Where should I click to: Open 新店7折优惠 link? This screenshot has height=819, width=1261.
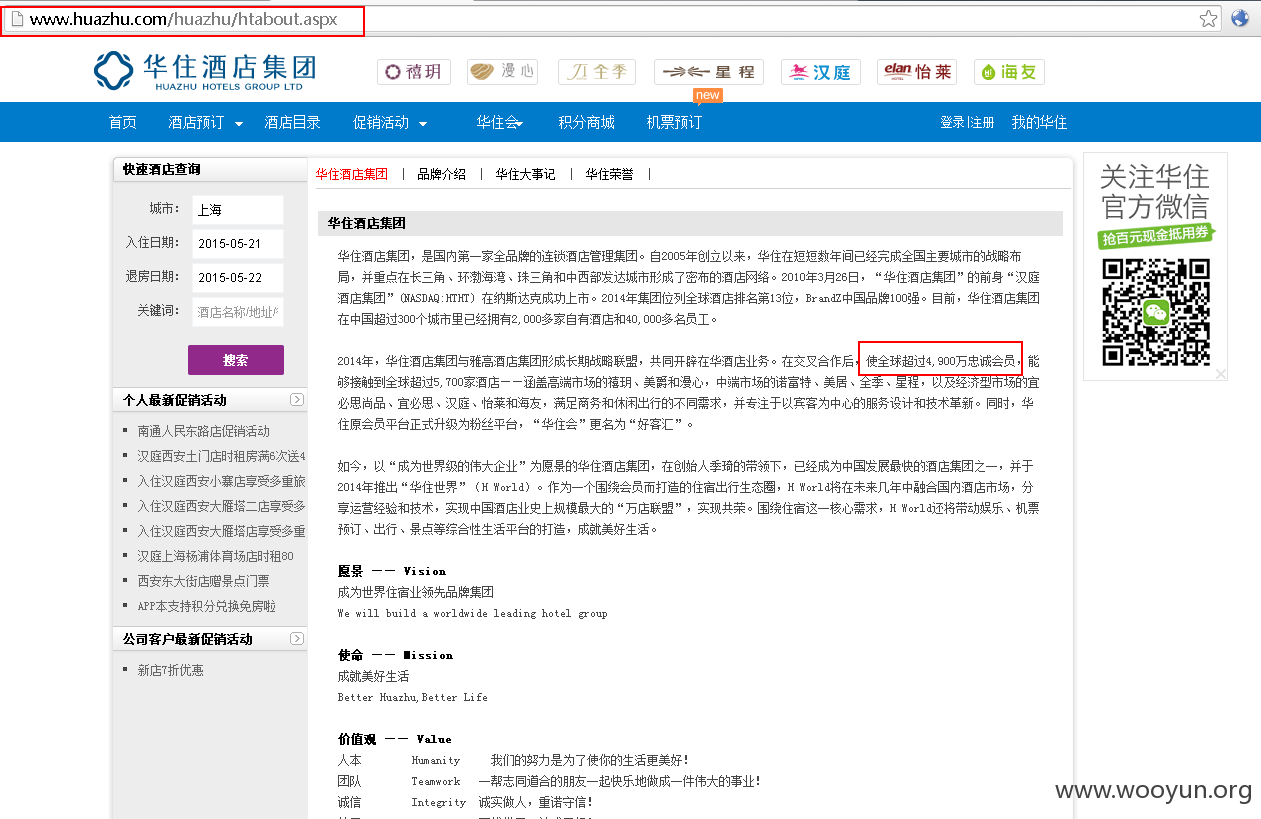(170, 670)
